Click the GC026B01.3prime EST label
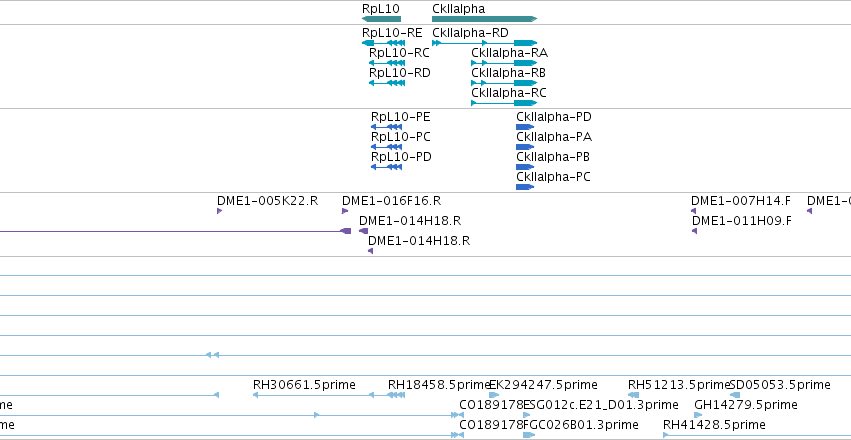The height and width of the screenshot is (440, 851). pos(581,424)
